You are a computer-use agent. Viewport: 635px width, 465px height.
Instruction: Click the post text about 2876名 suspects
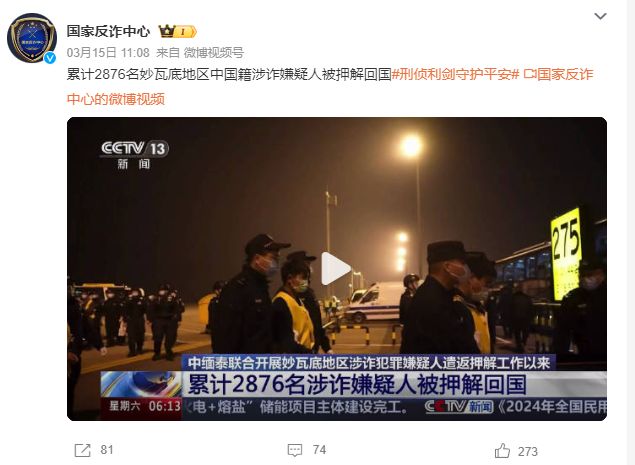tap(229, 75)
